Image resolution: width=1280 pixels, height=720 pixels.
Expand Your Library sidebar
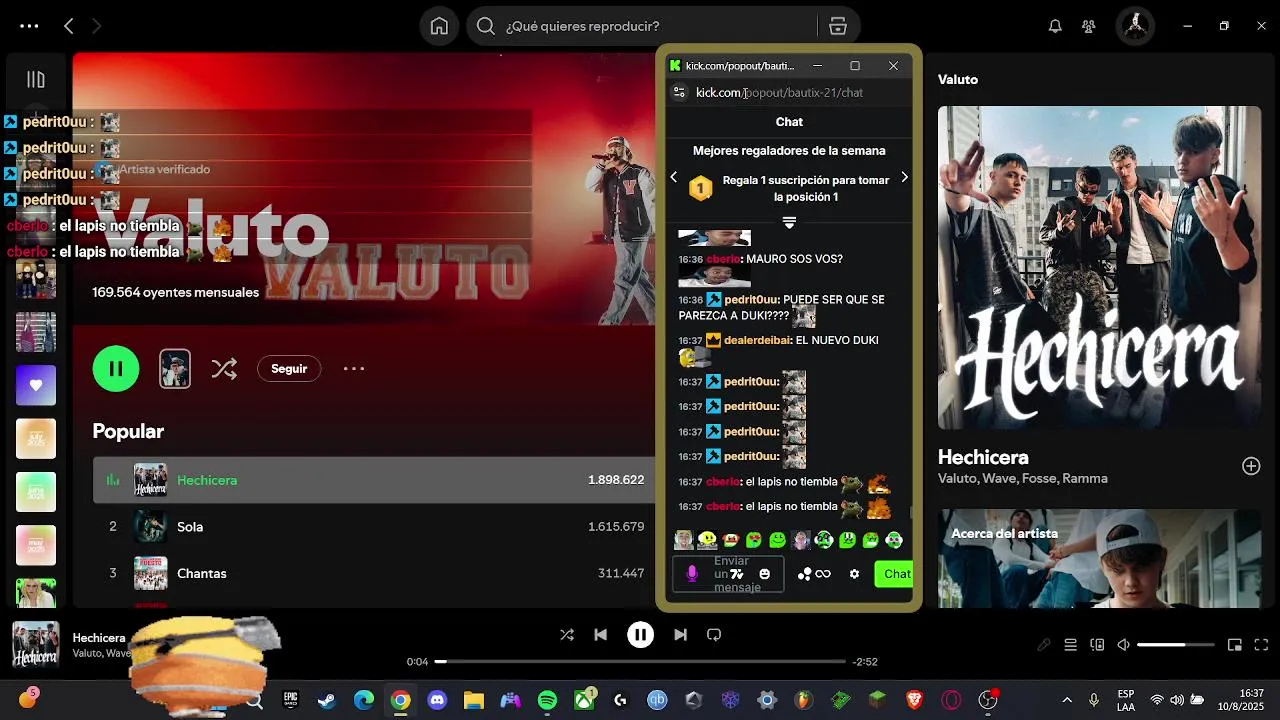[x=36, y=80]
